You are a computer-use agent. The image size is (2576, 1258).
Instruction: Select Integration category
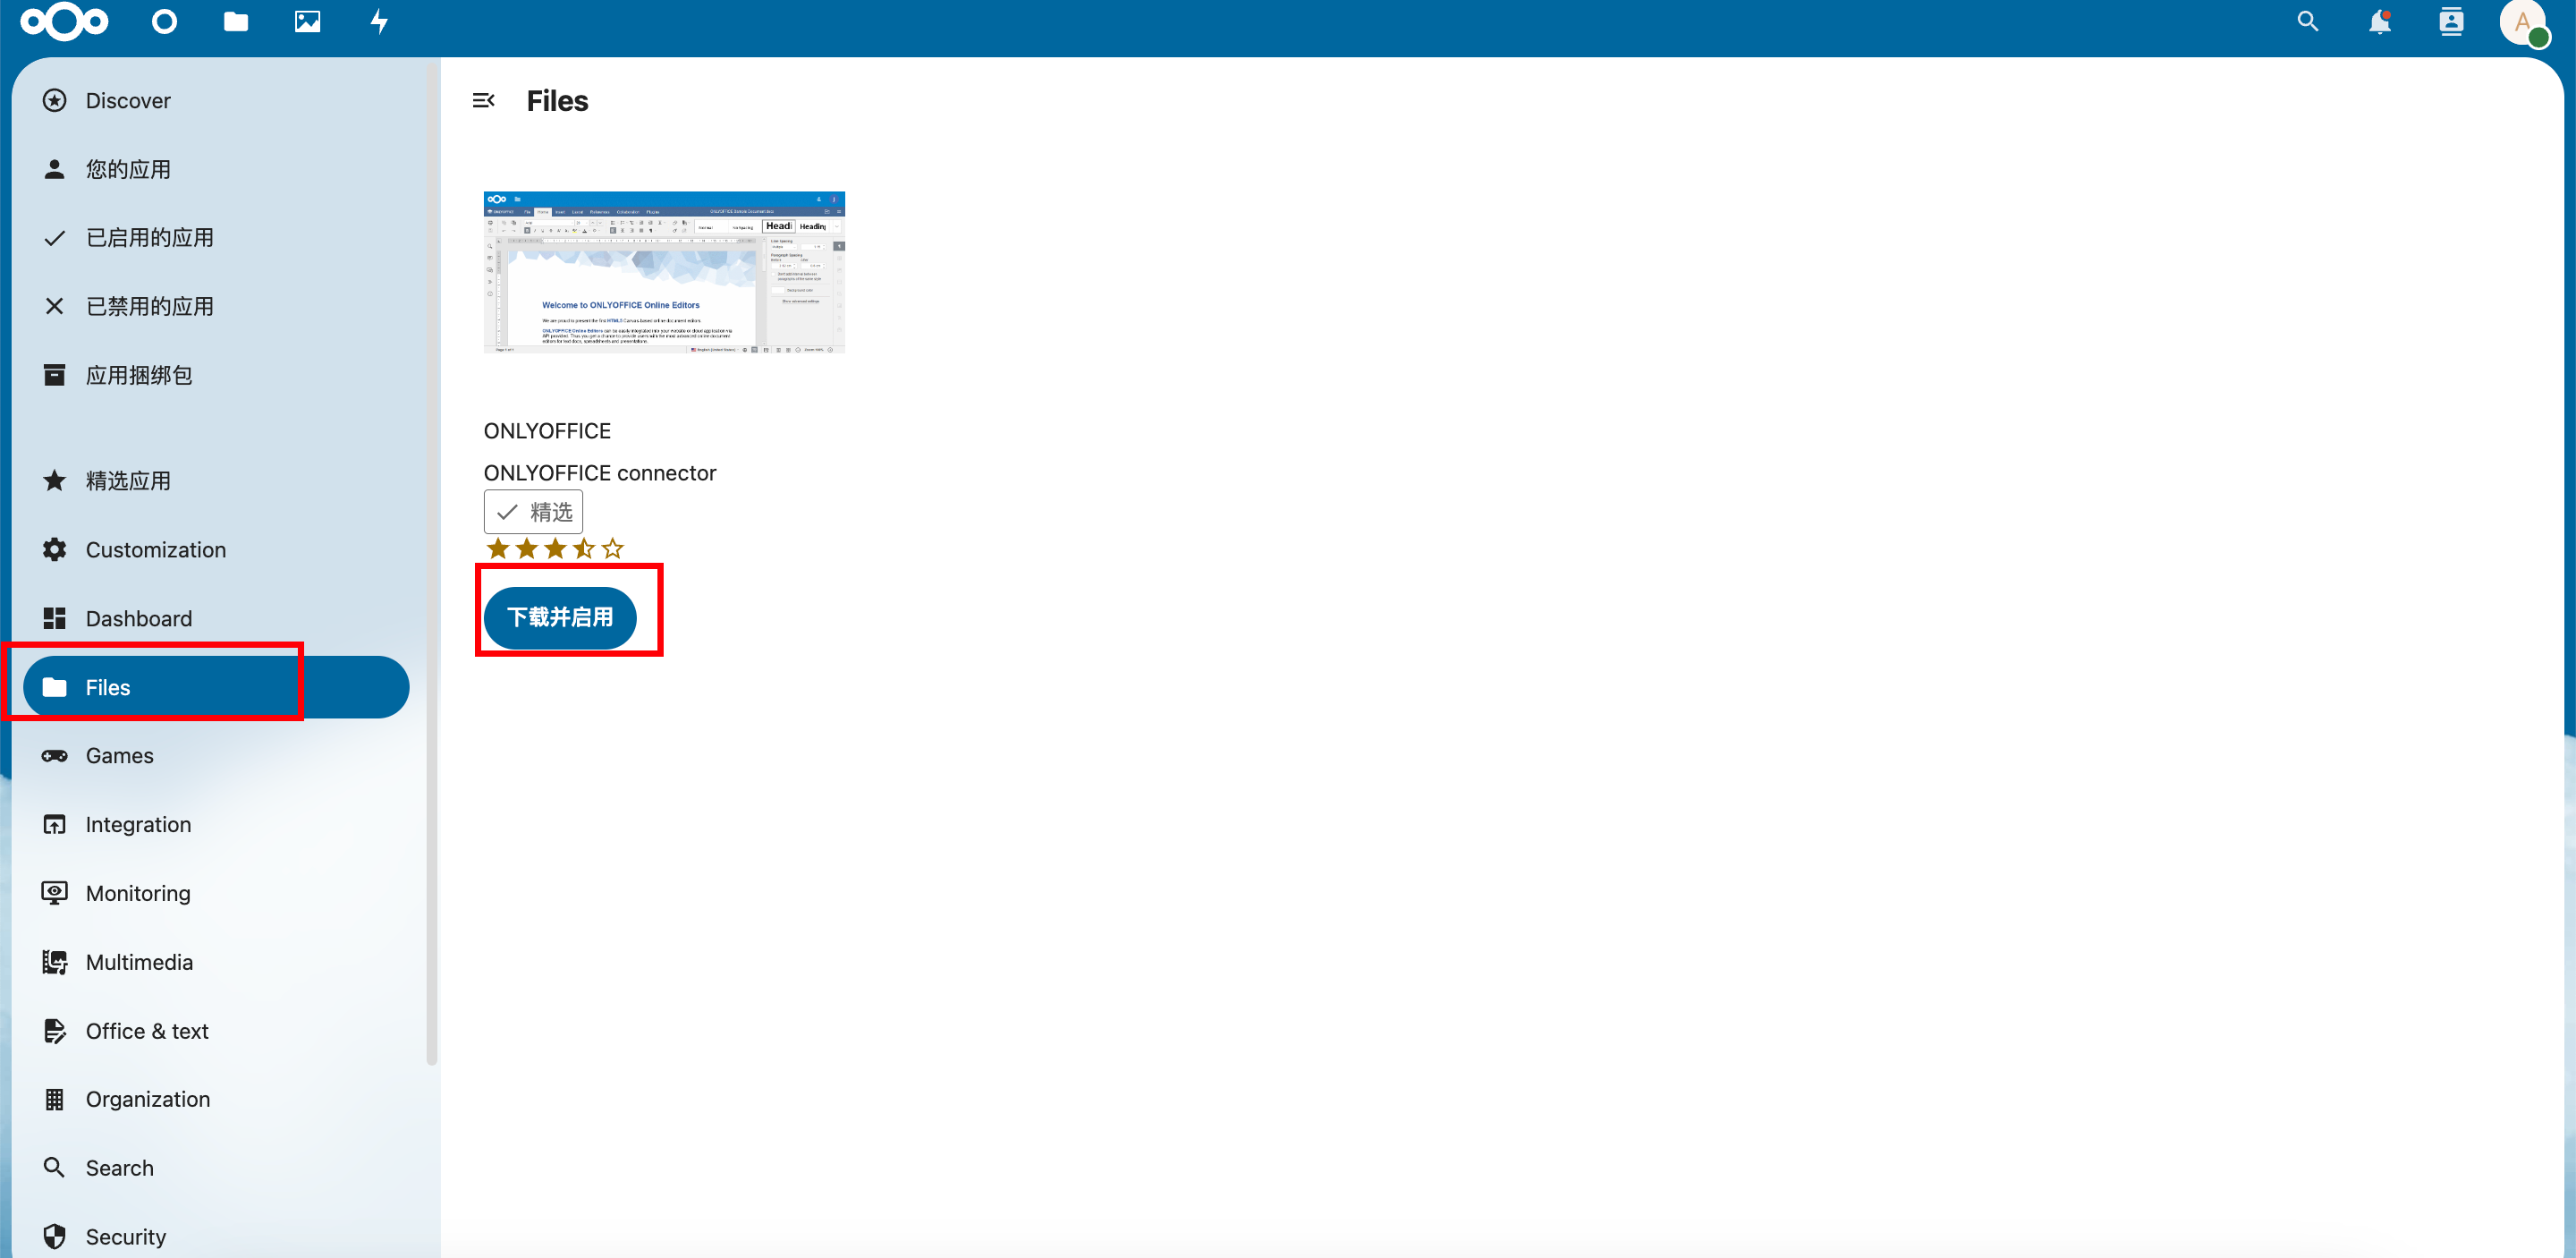tap(216, 824)
